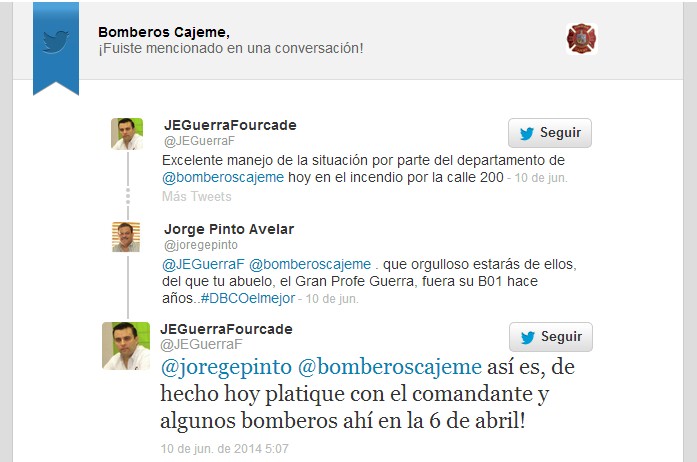Click the Twitter bird in the first Seguir button
697x462 pixels.
(527, 133)
